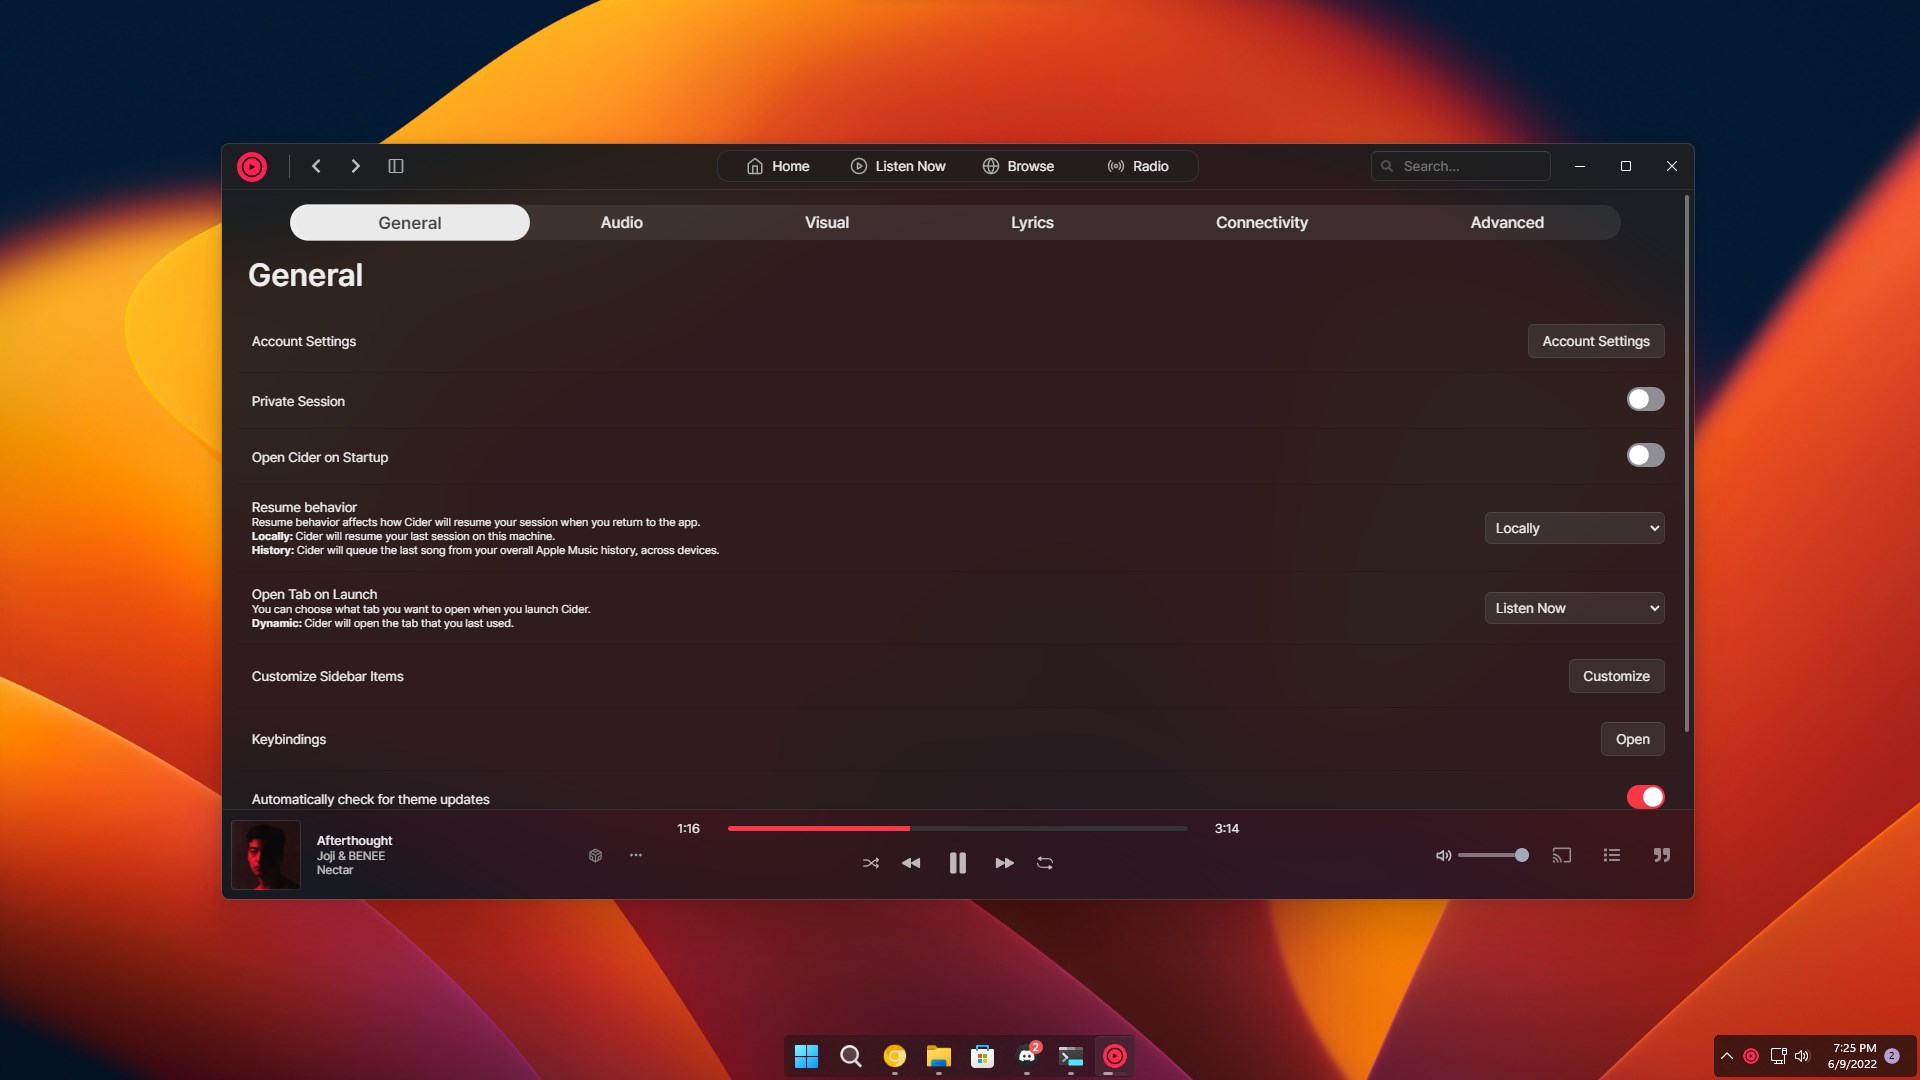Viewport: 1920px width, 1080px height.
Task: Switch to the Connectivity settings tab
Action: pyautogui.click(x=1262, y=223)
